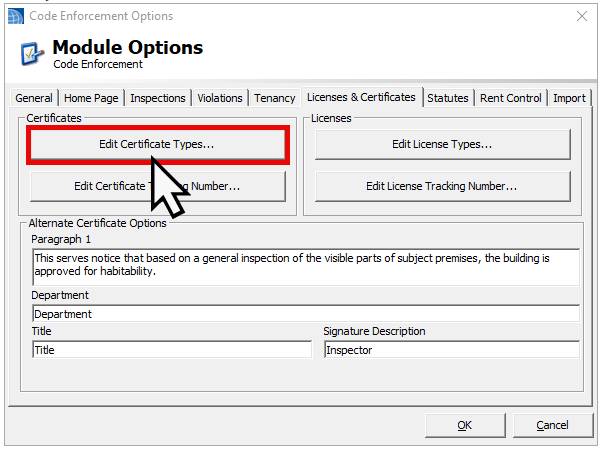Open the Tenancy tab
The image size is (602, 450).
coord(274,98)
